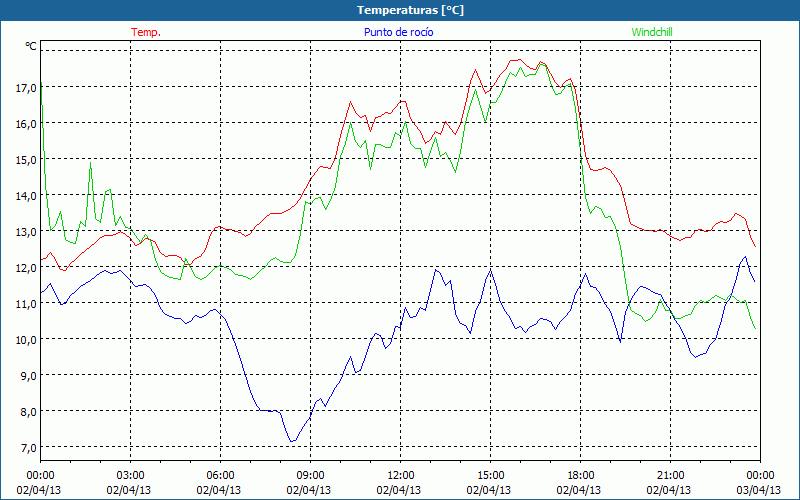This screenshot has height=500, width=800.
Task: Click the 21:00 time axis label
Action: (670, 476)
